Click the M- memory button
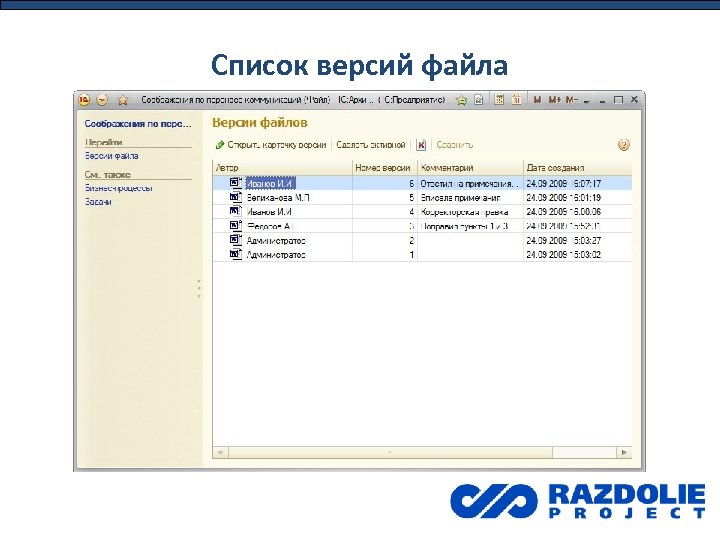The image size is (720, 540). [x=572, y=100]
